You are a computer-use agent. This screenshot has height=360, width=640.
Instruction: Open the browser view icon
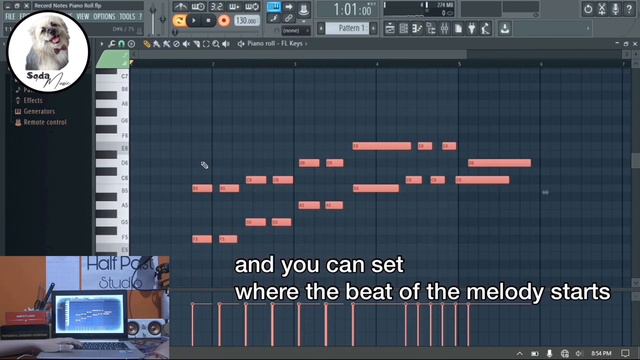431,29
